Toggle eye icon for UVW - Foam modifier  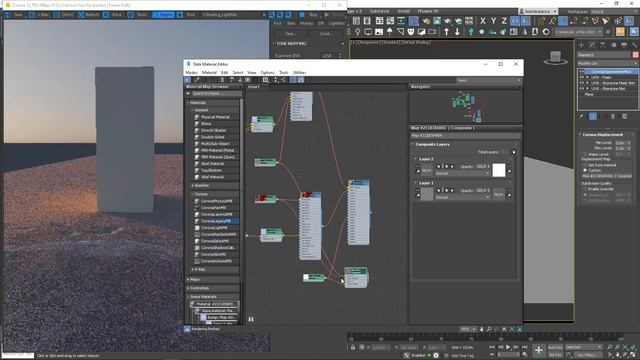point(582,77)
